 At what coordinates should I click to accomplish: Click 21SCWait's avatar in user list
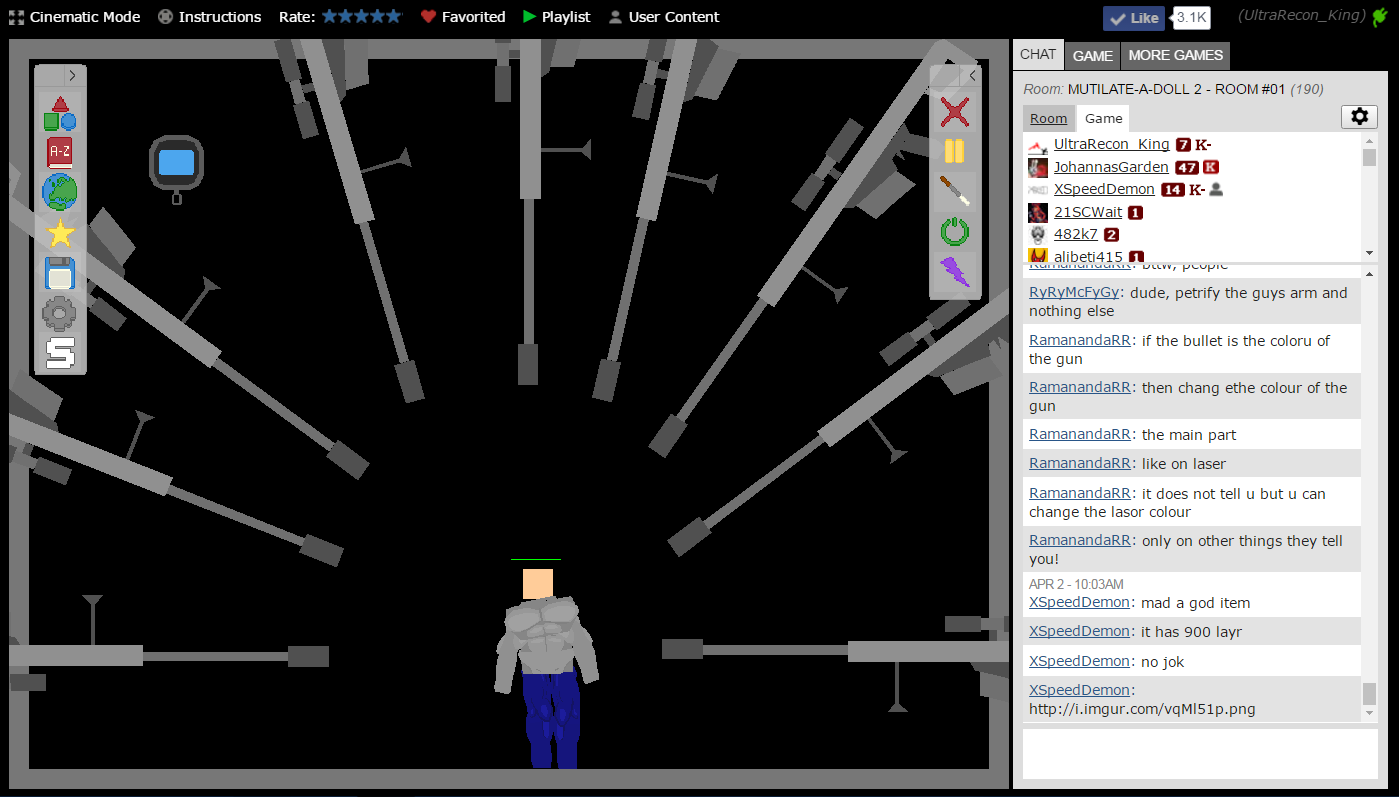pos(1038,212)
